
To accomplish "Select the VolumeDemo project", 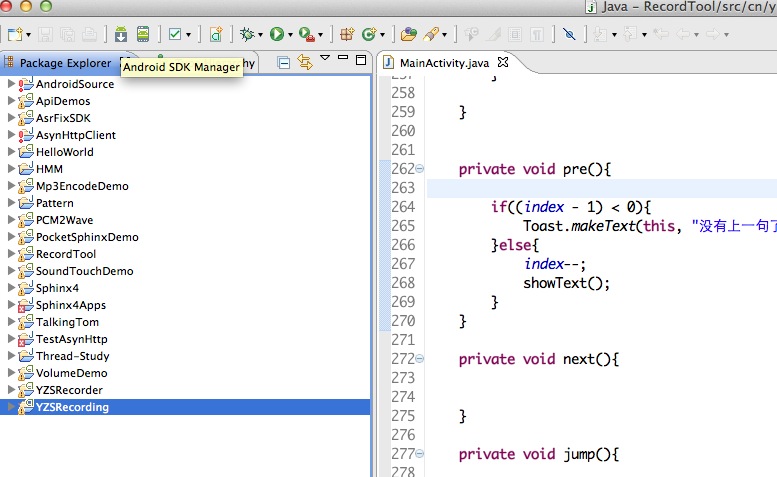I will pos(72,373).
